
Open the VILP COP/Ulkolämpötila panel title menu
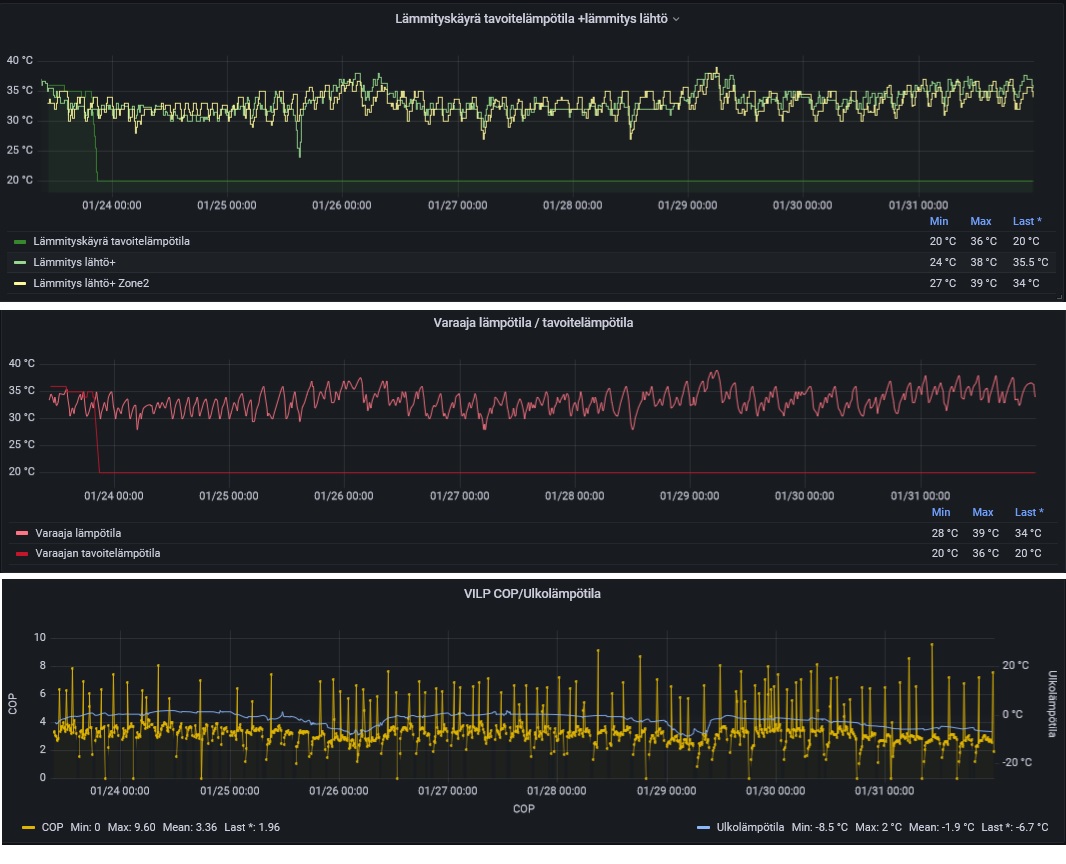click(x=533, y=593)
